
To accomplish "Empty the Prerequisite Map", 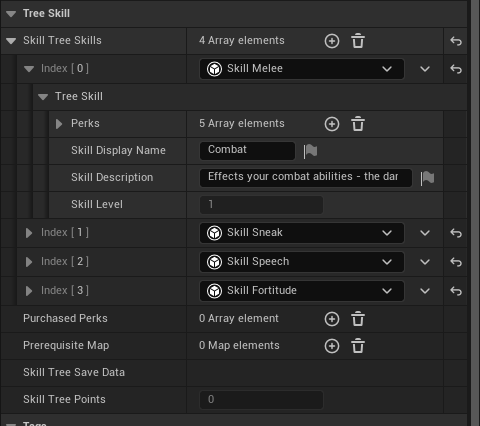I will pyautogui.click(x=358, y=346).
